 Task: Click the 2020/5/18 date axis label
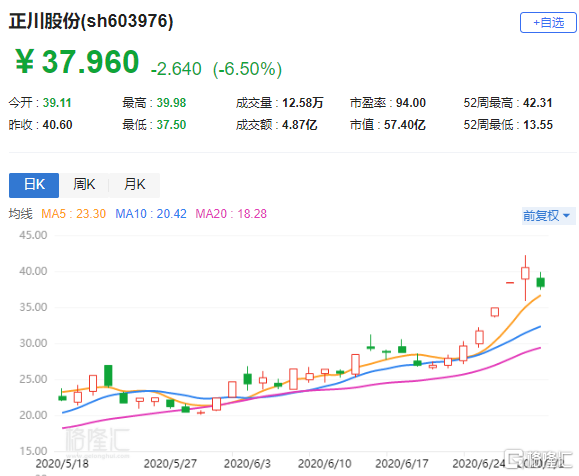pos(62,464)
